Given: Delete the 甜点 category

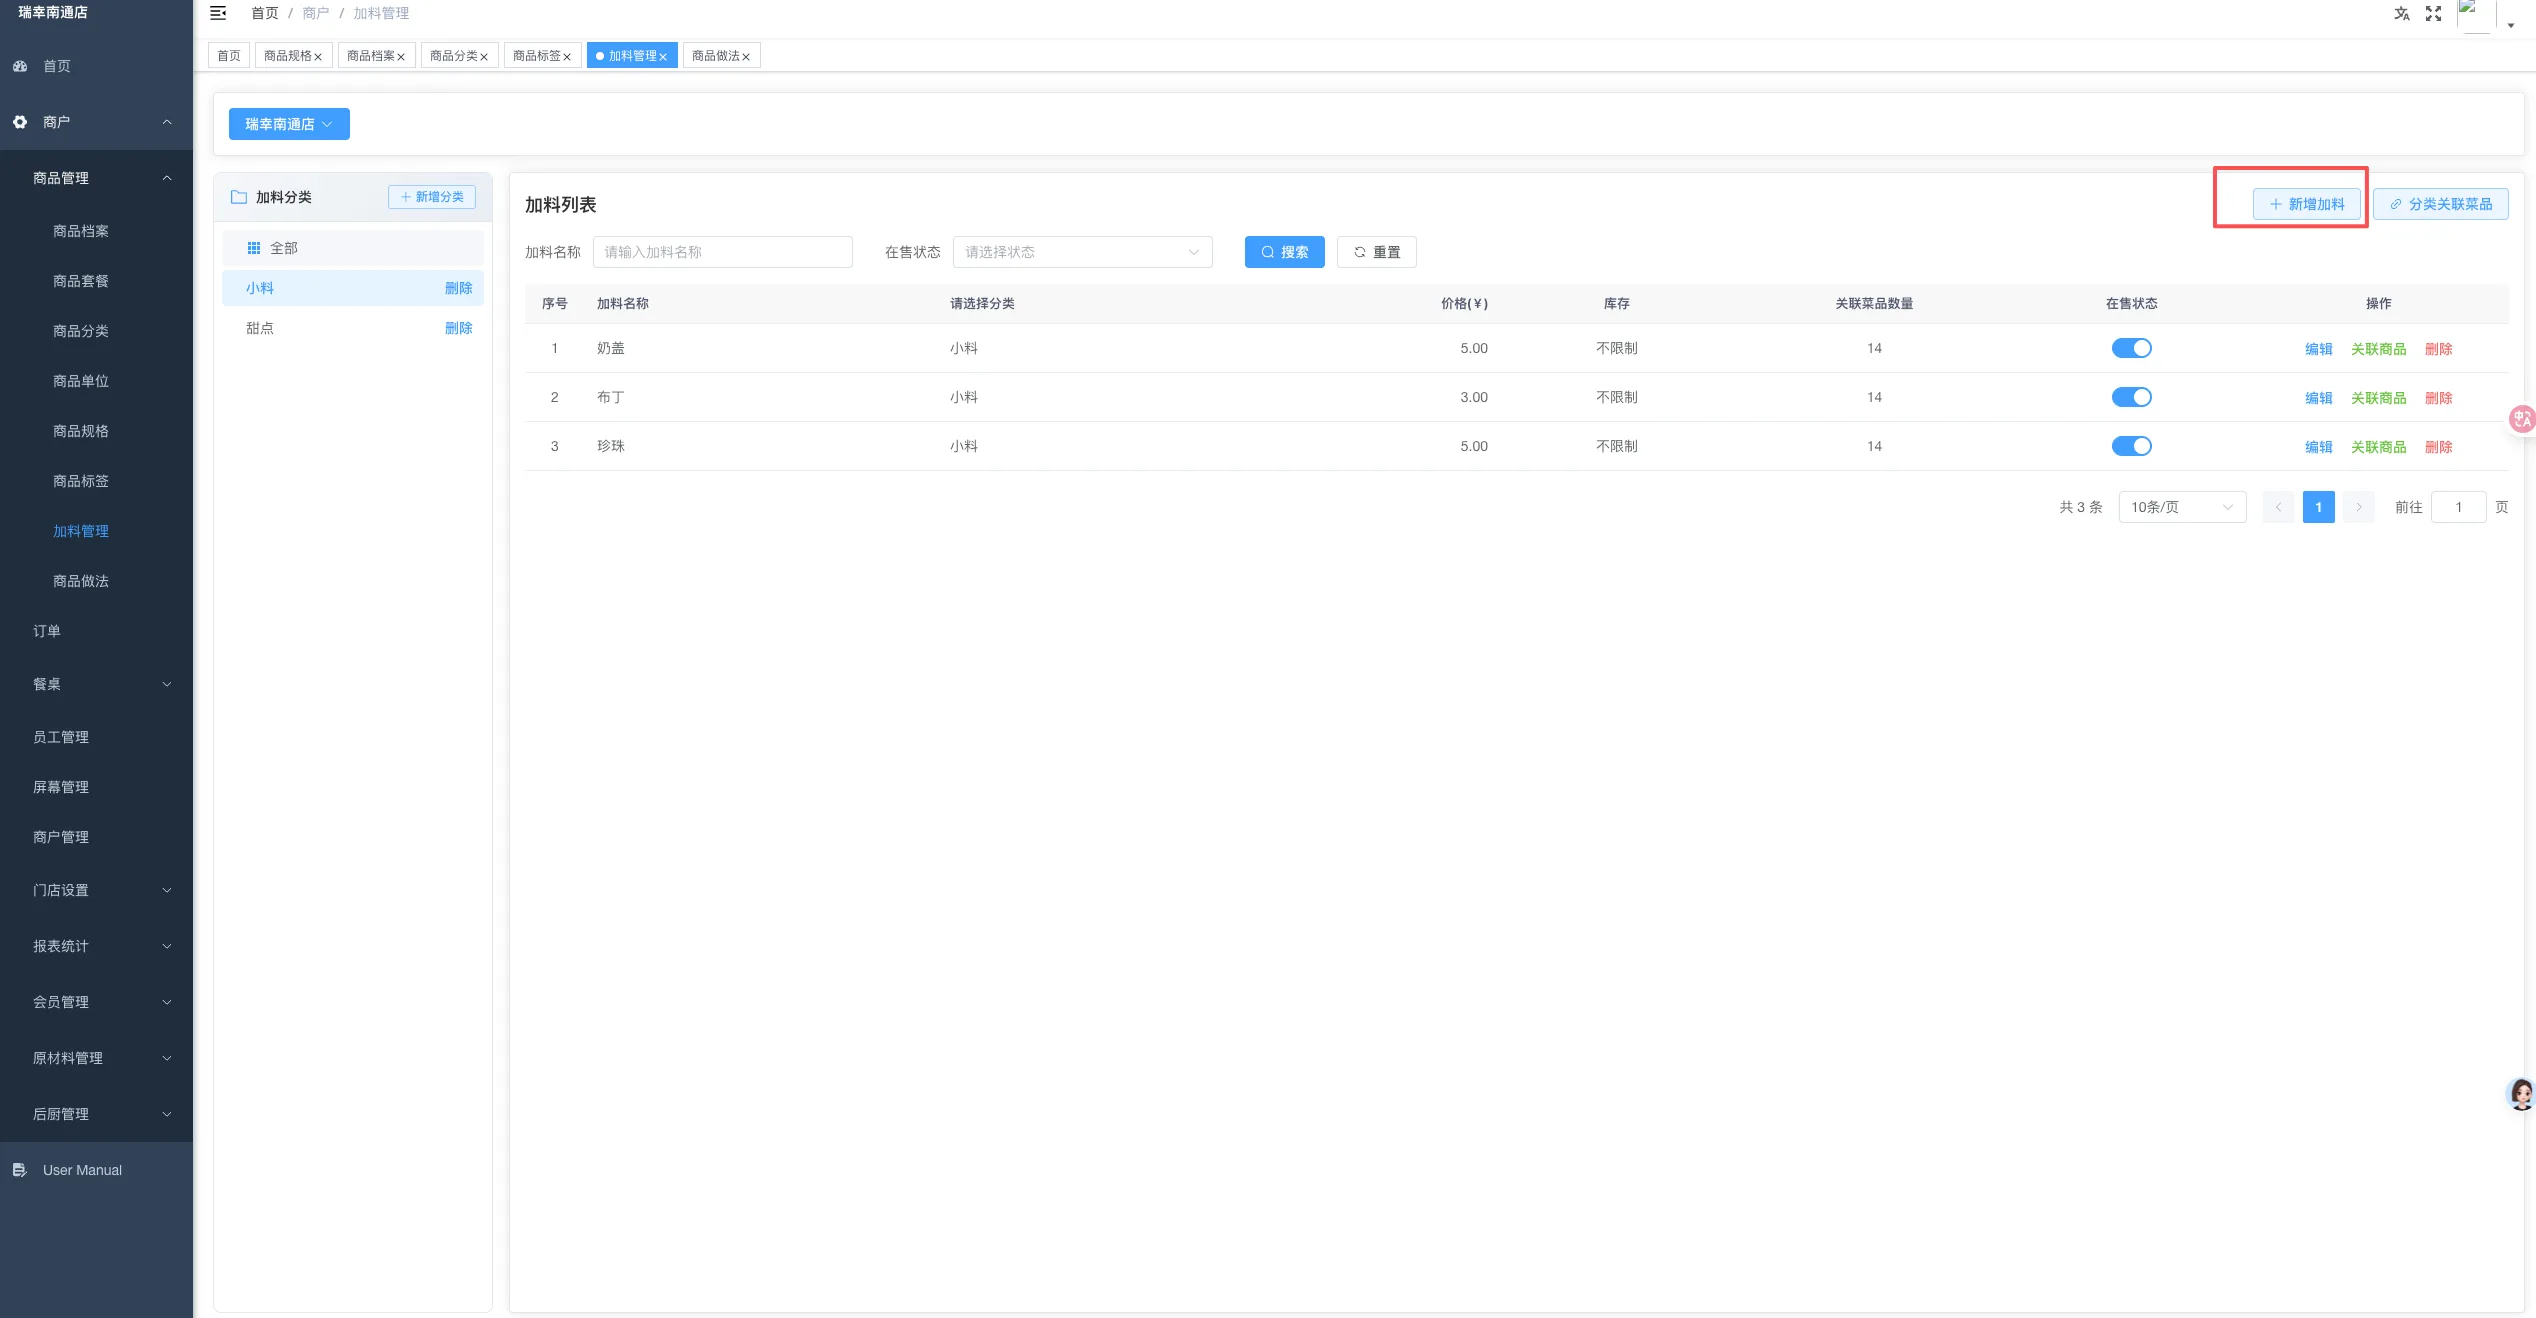Looking at the screenshot, I should pos(458,328).
